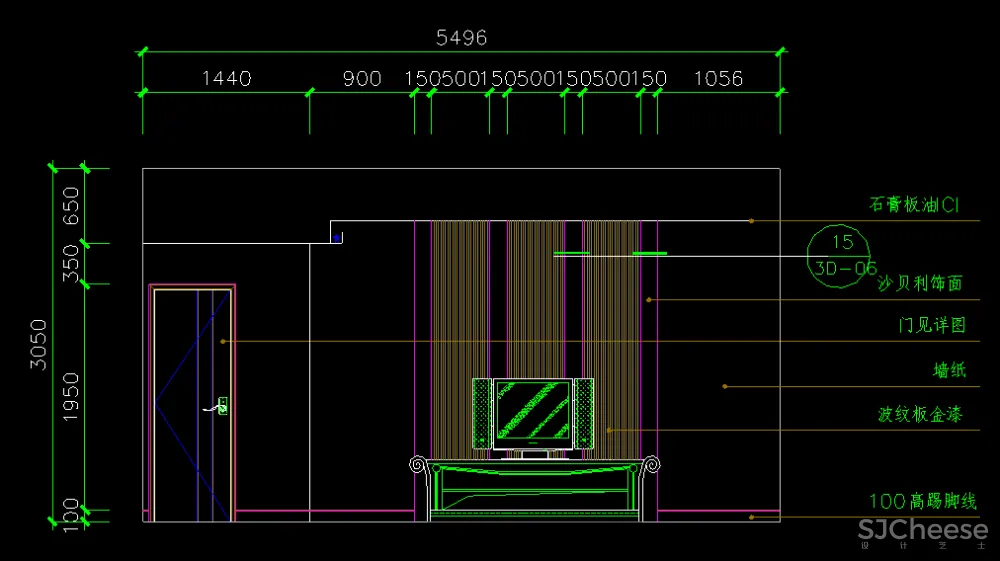Select the 沙贝利饰面 annotation label
This screenshot has width=1000, height=561.
click(919, 284)
